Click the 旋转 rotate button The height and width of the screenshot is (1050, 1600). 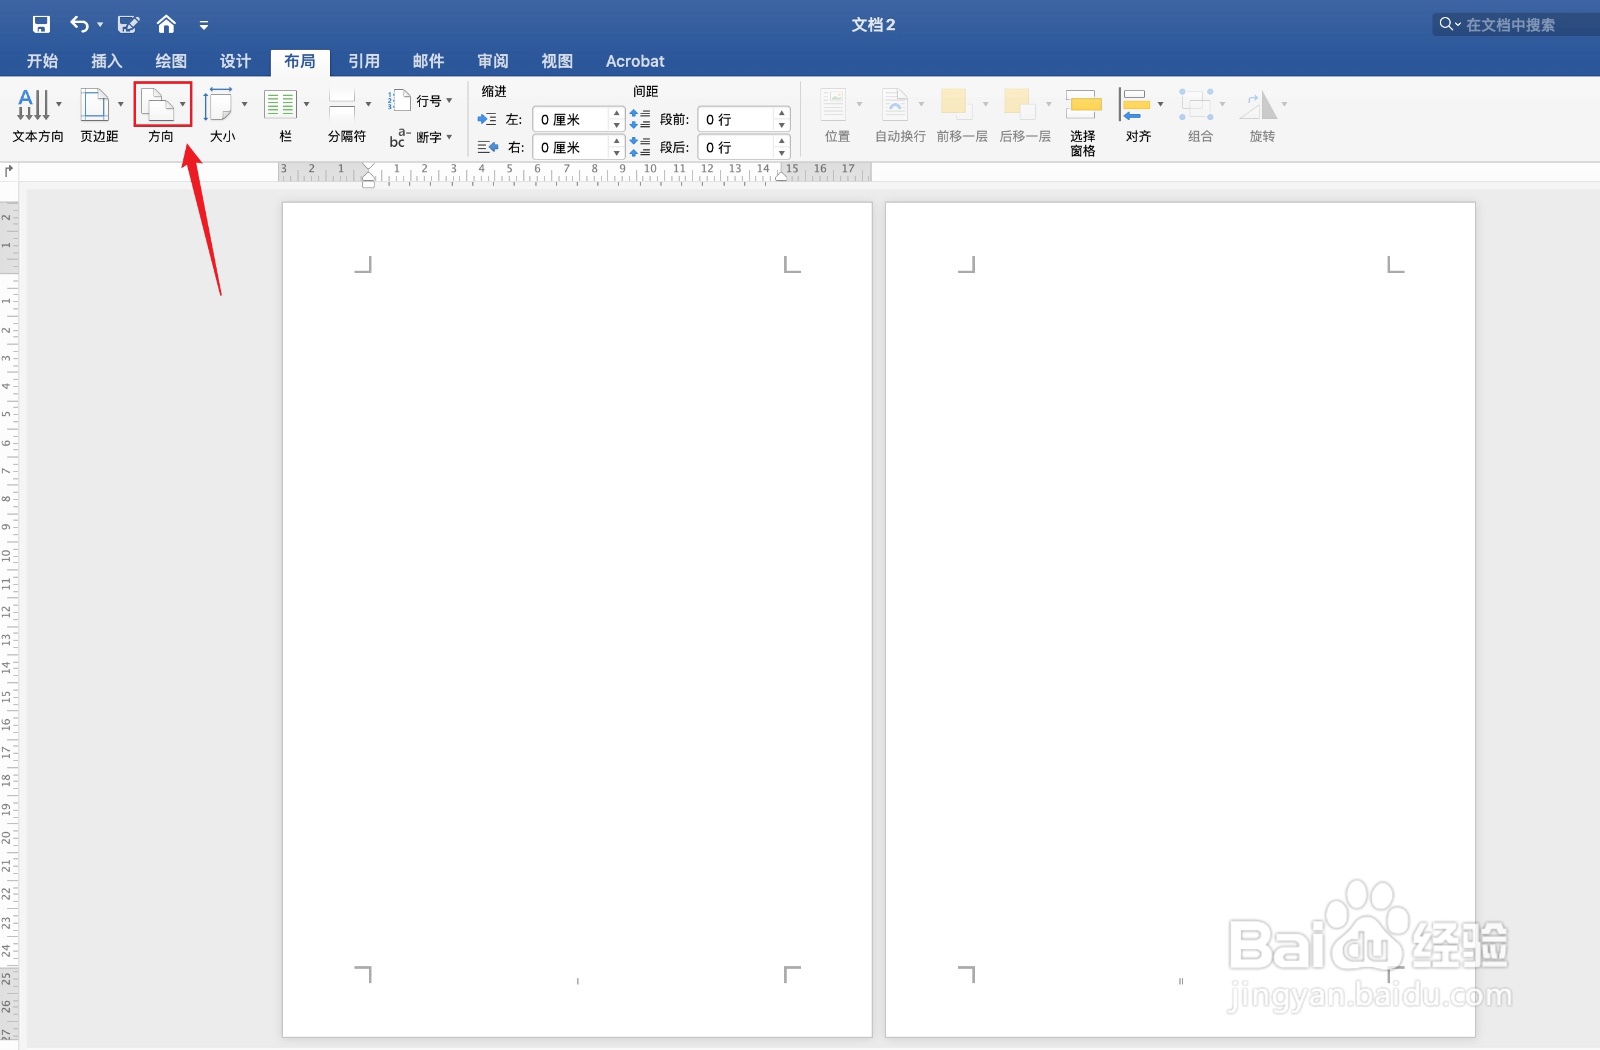tap(1263, 115)
